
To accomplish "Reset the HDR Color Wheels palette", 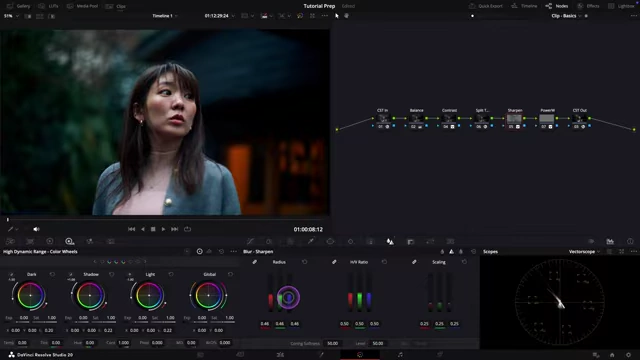I will [221, 252].
